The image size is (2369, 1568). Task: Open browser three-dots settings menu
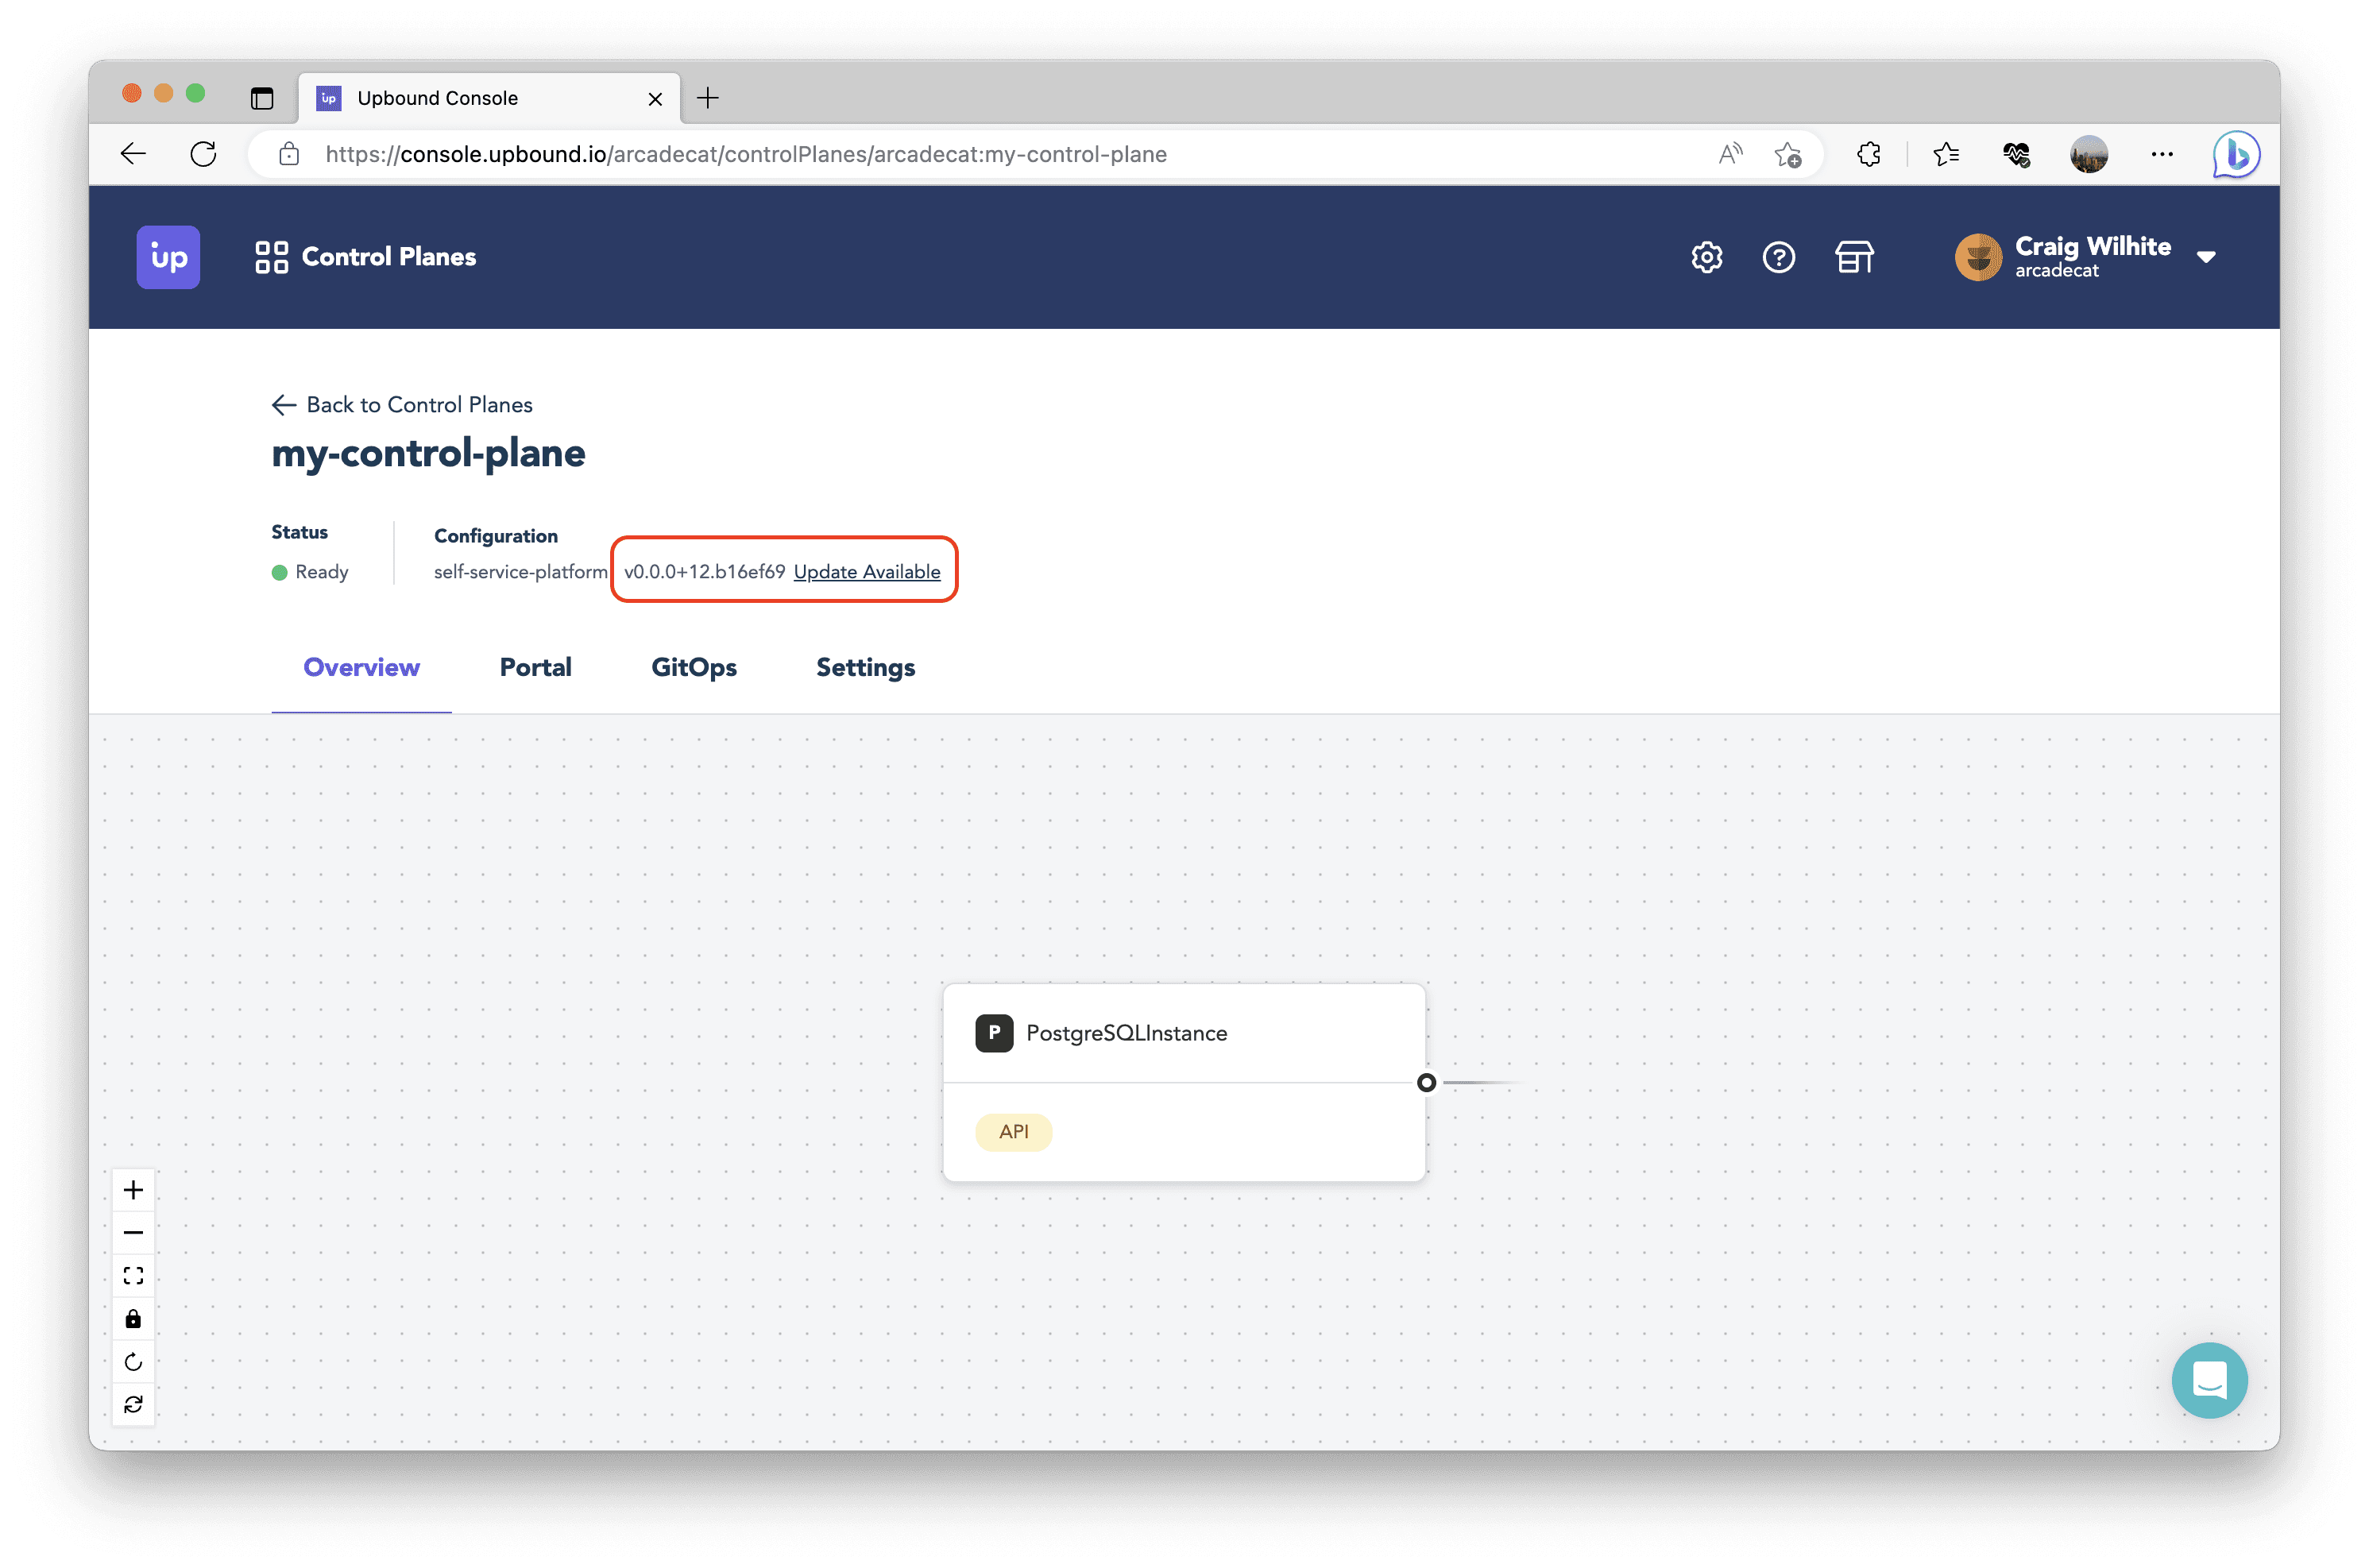click(x=2161, y=154)
